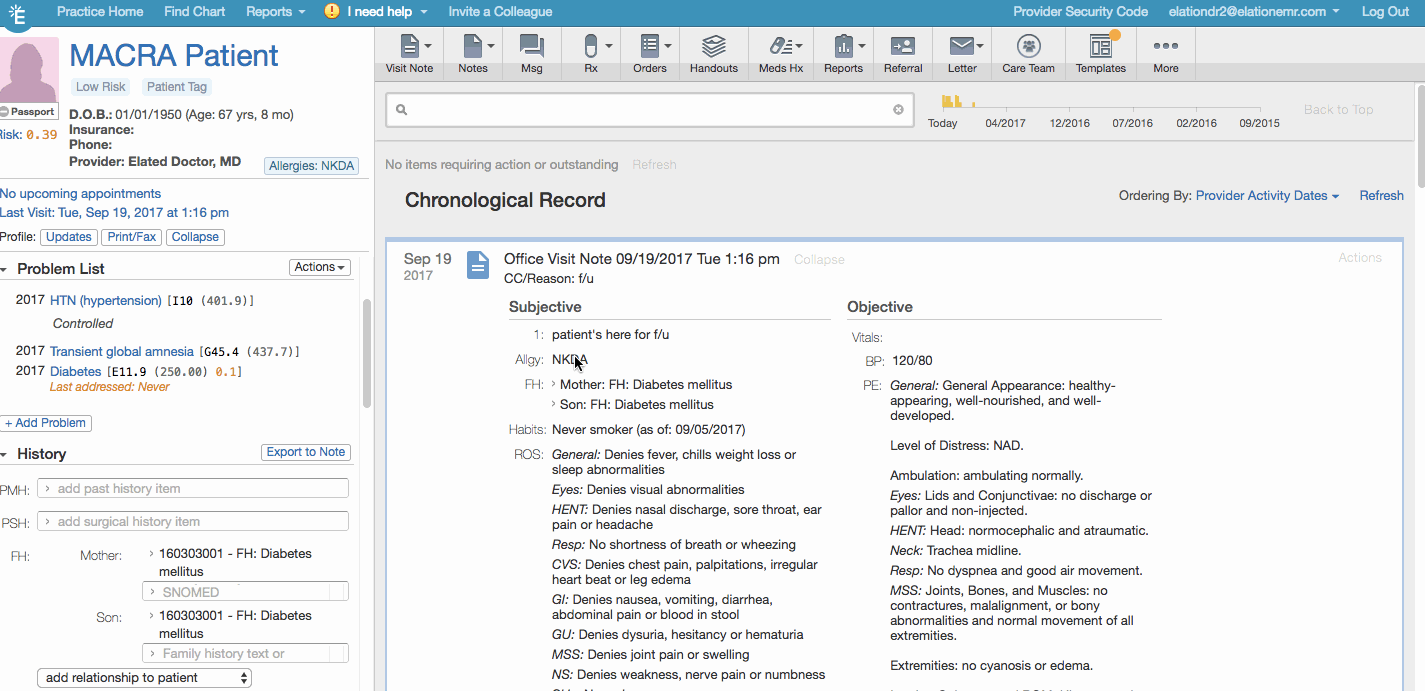Open Provider Security Code

(1081, 12)
